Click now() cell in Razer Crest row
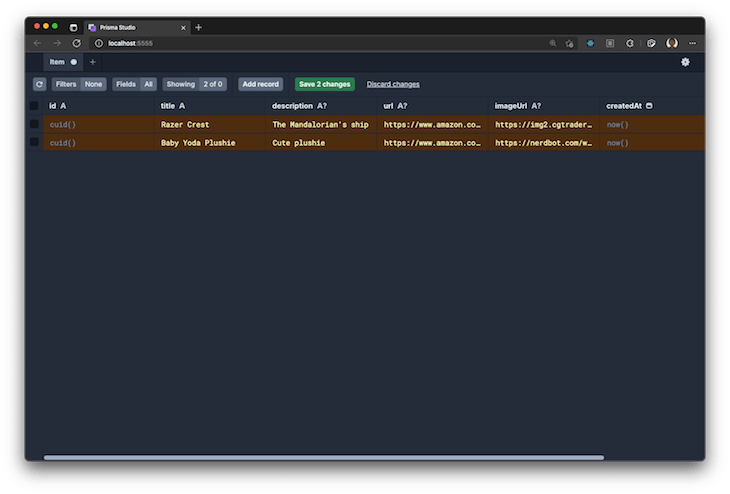This screenshot has height=494, width=730. [652, 124]
